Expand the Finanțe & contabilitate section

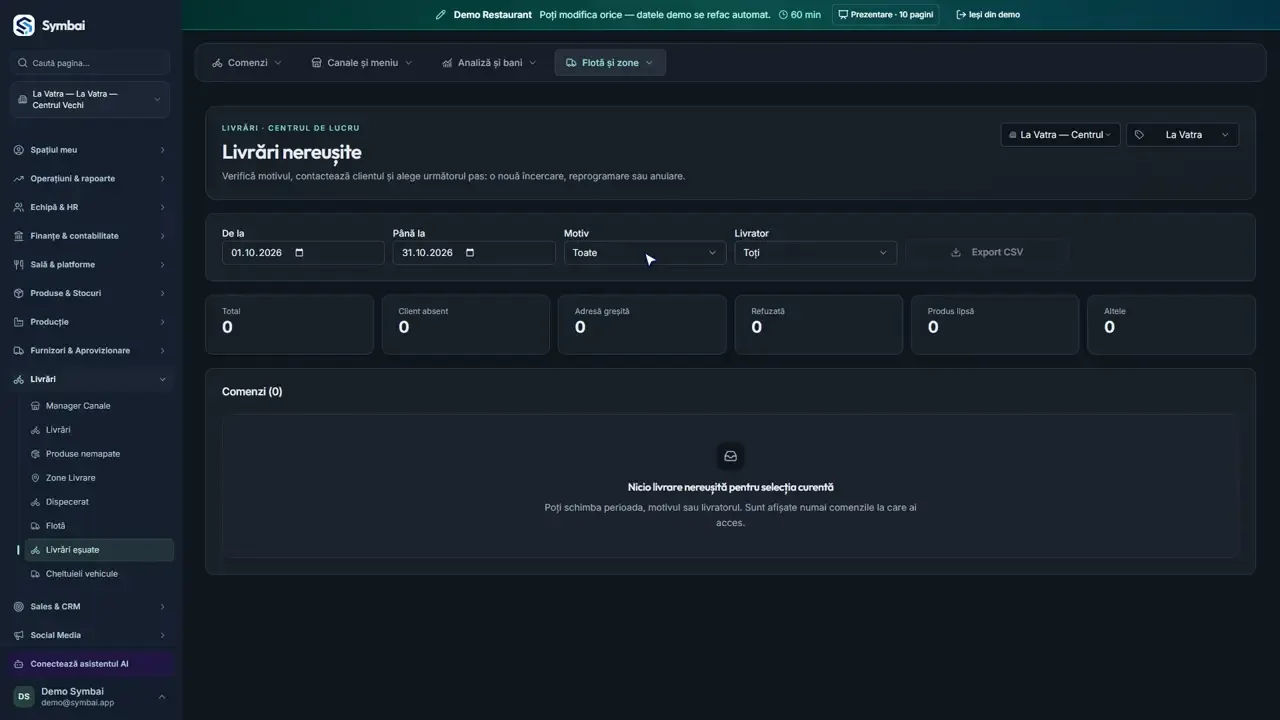point(90,236)
